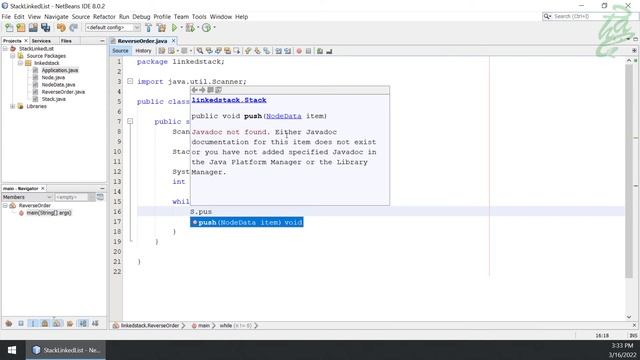Open the Members dropdown in Navigator

27,197
